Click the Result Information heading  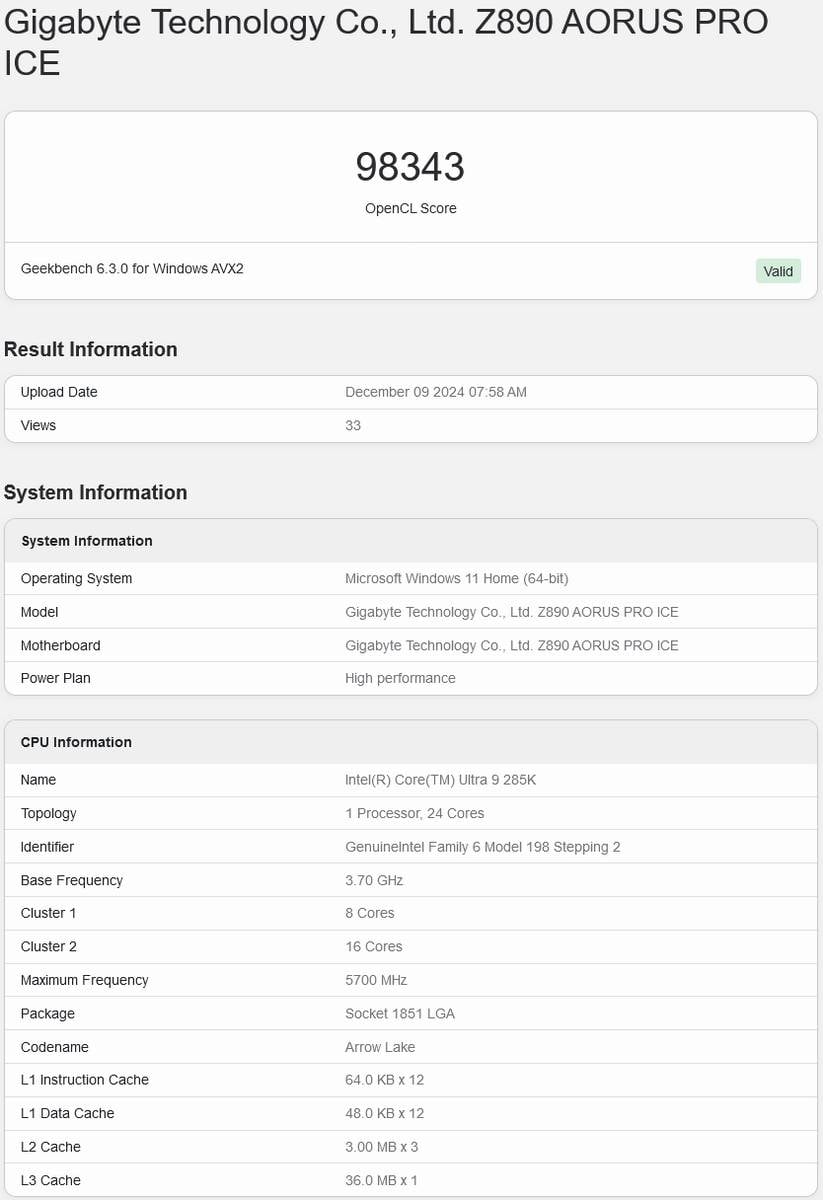click(x=90, y=349)
